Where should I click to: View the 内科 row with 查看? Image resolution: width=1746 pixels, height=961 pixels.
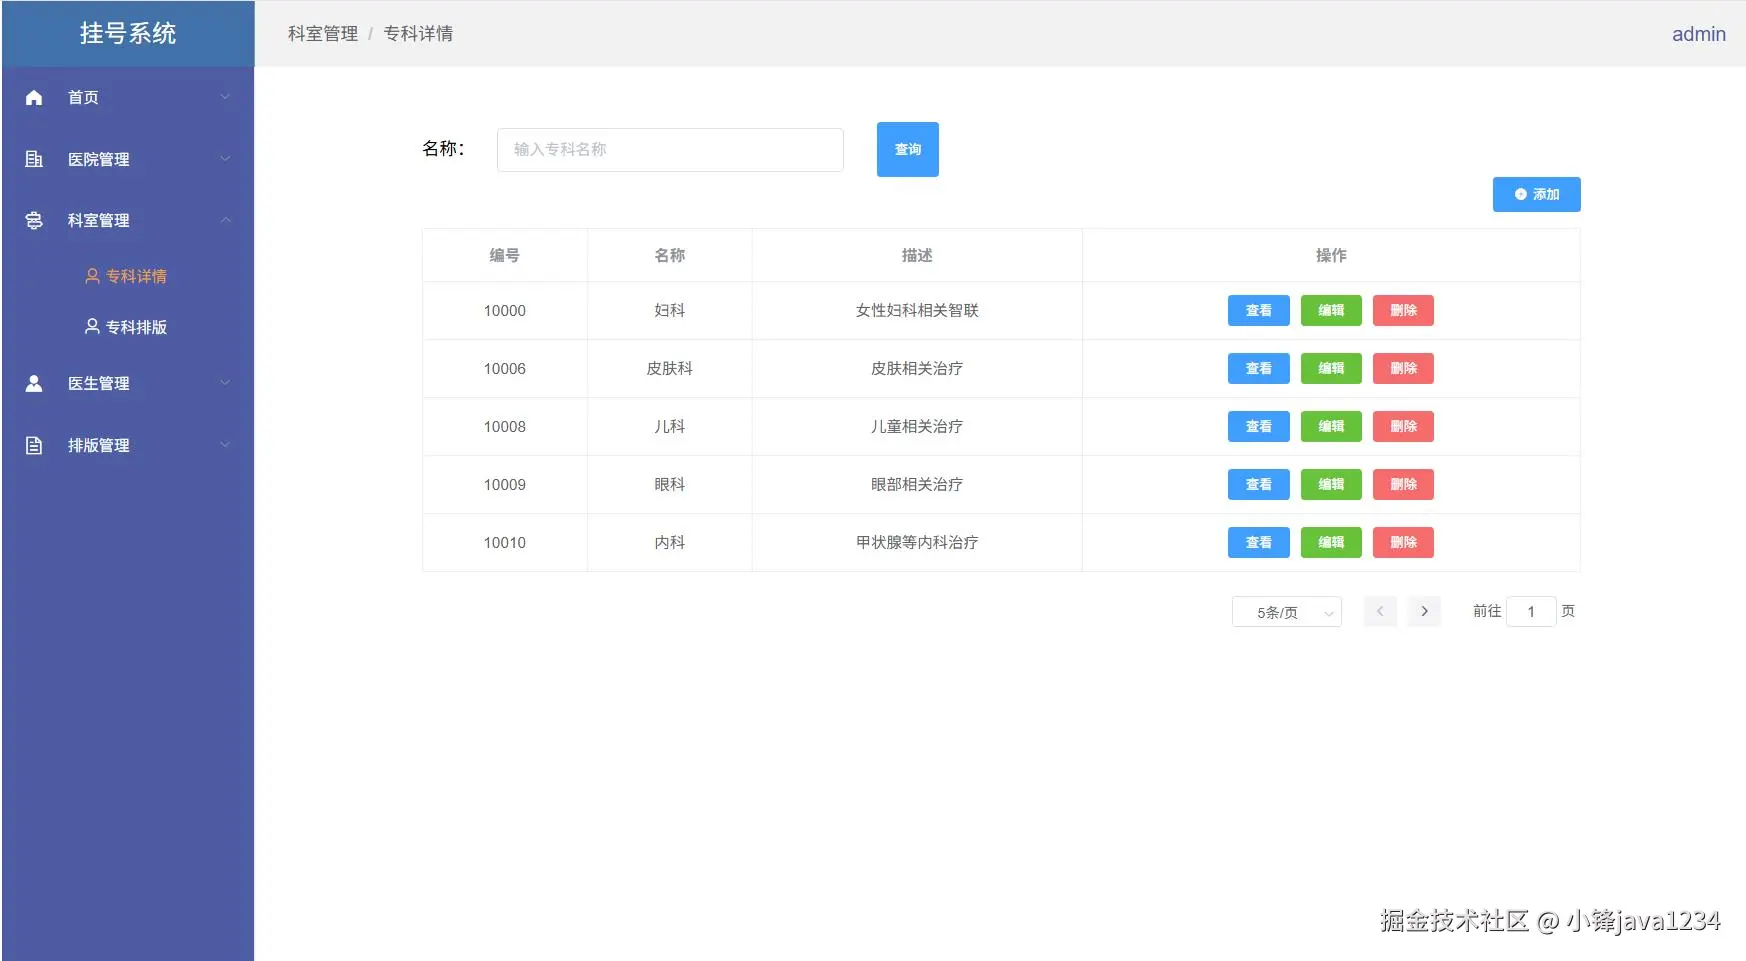coord(1259,542)
